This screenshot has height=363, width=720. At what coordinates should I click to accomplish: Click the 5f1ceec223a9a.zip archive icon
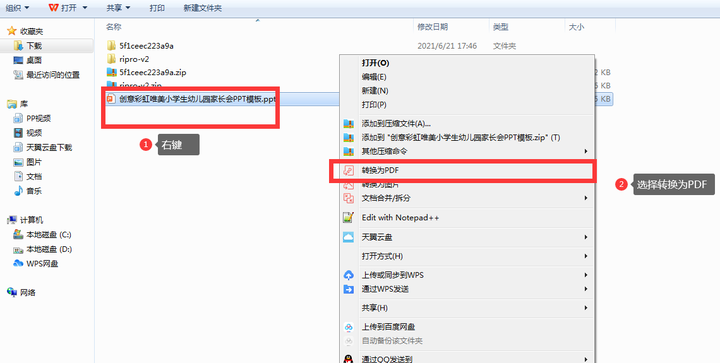[x=111, y=72]
